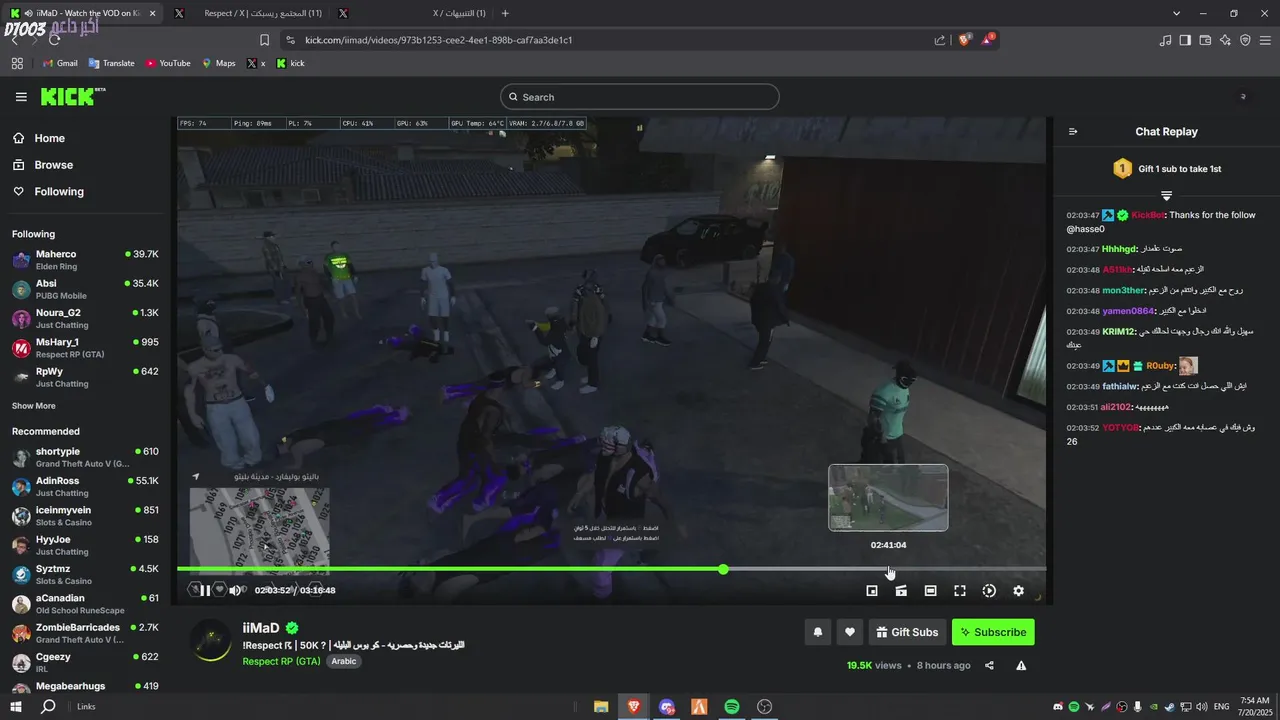Collapse the Chat Replay panel
The image size is (1280, 720).
click(x=1073, y=132)
